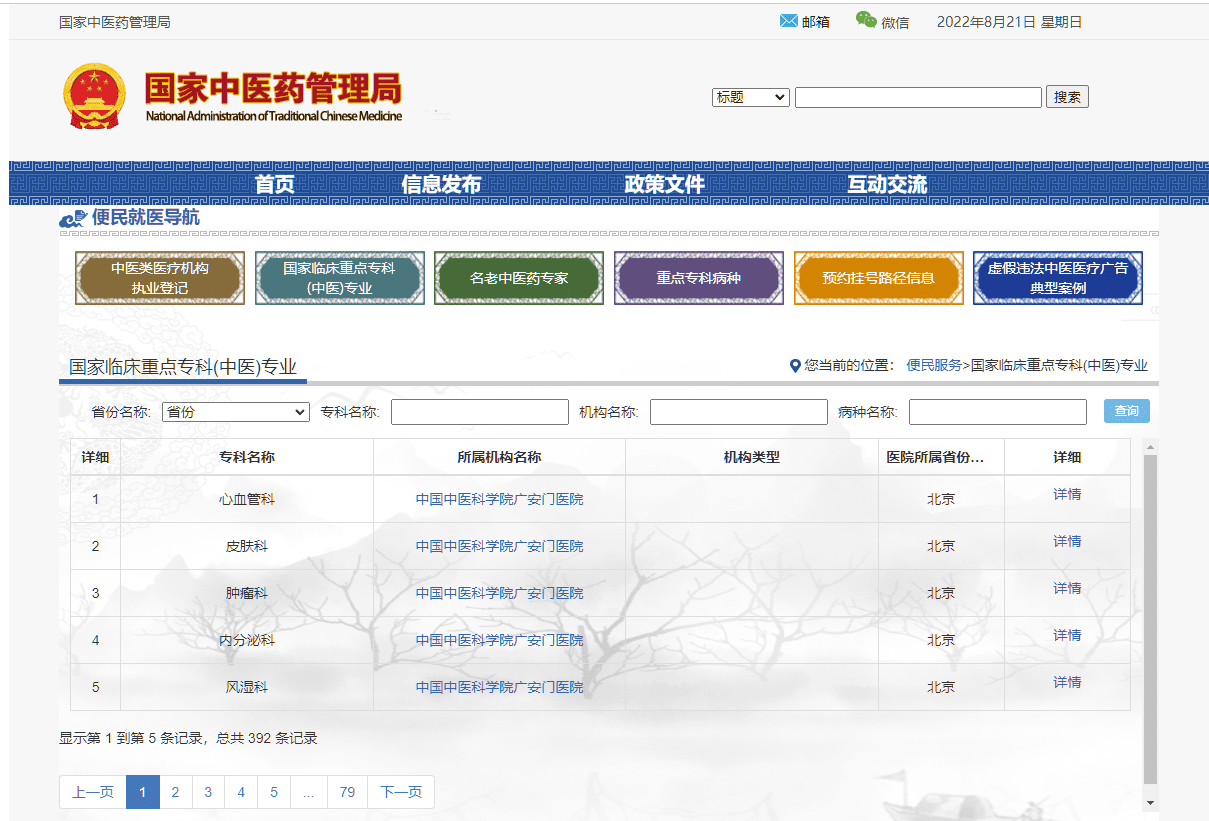The image size is (1209, 821).
Task: Click the 内分泌科 table cell
Action: 247,640
